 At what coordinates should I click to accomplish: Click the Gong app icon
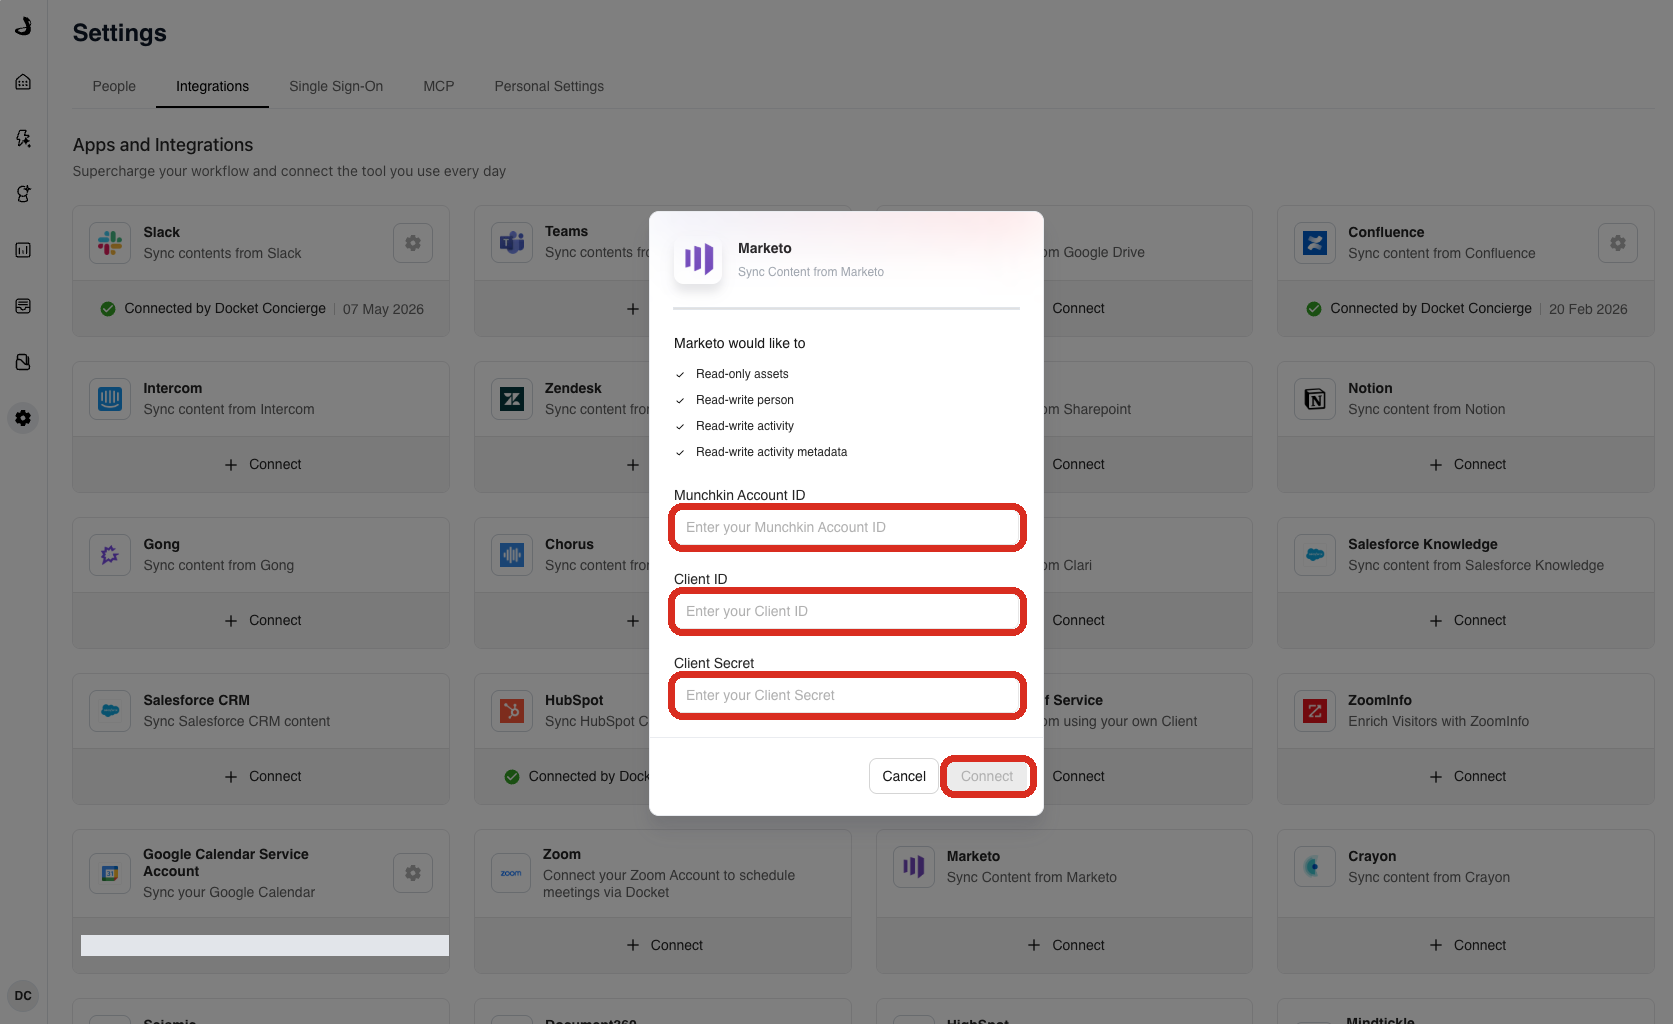pyautogui.click(x=110, y=555)
